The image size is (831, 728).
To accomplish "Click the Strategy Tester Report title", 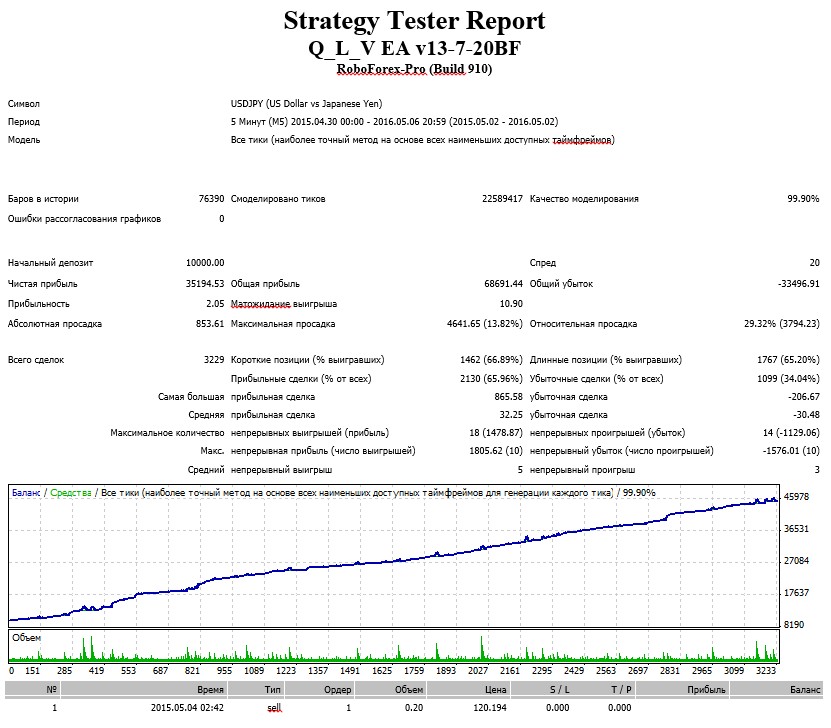I will pos(414,21).
